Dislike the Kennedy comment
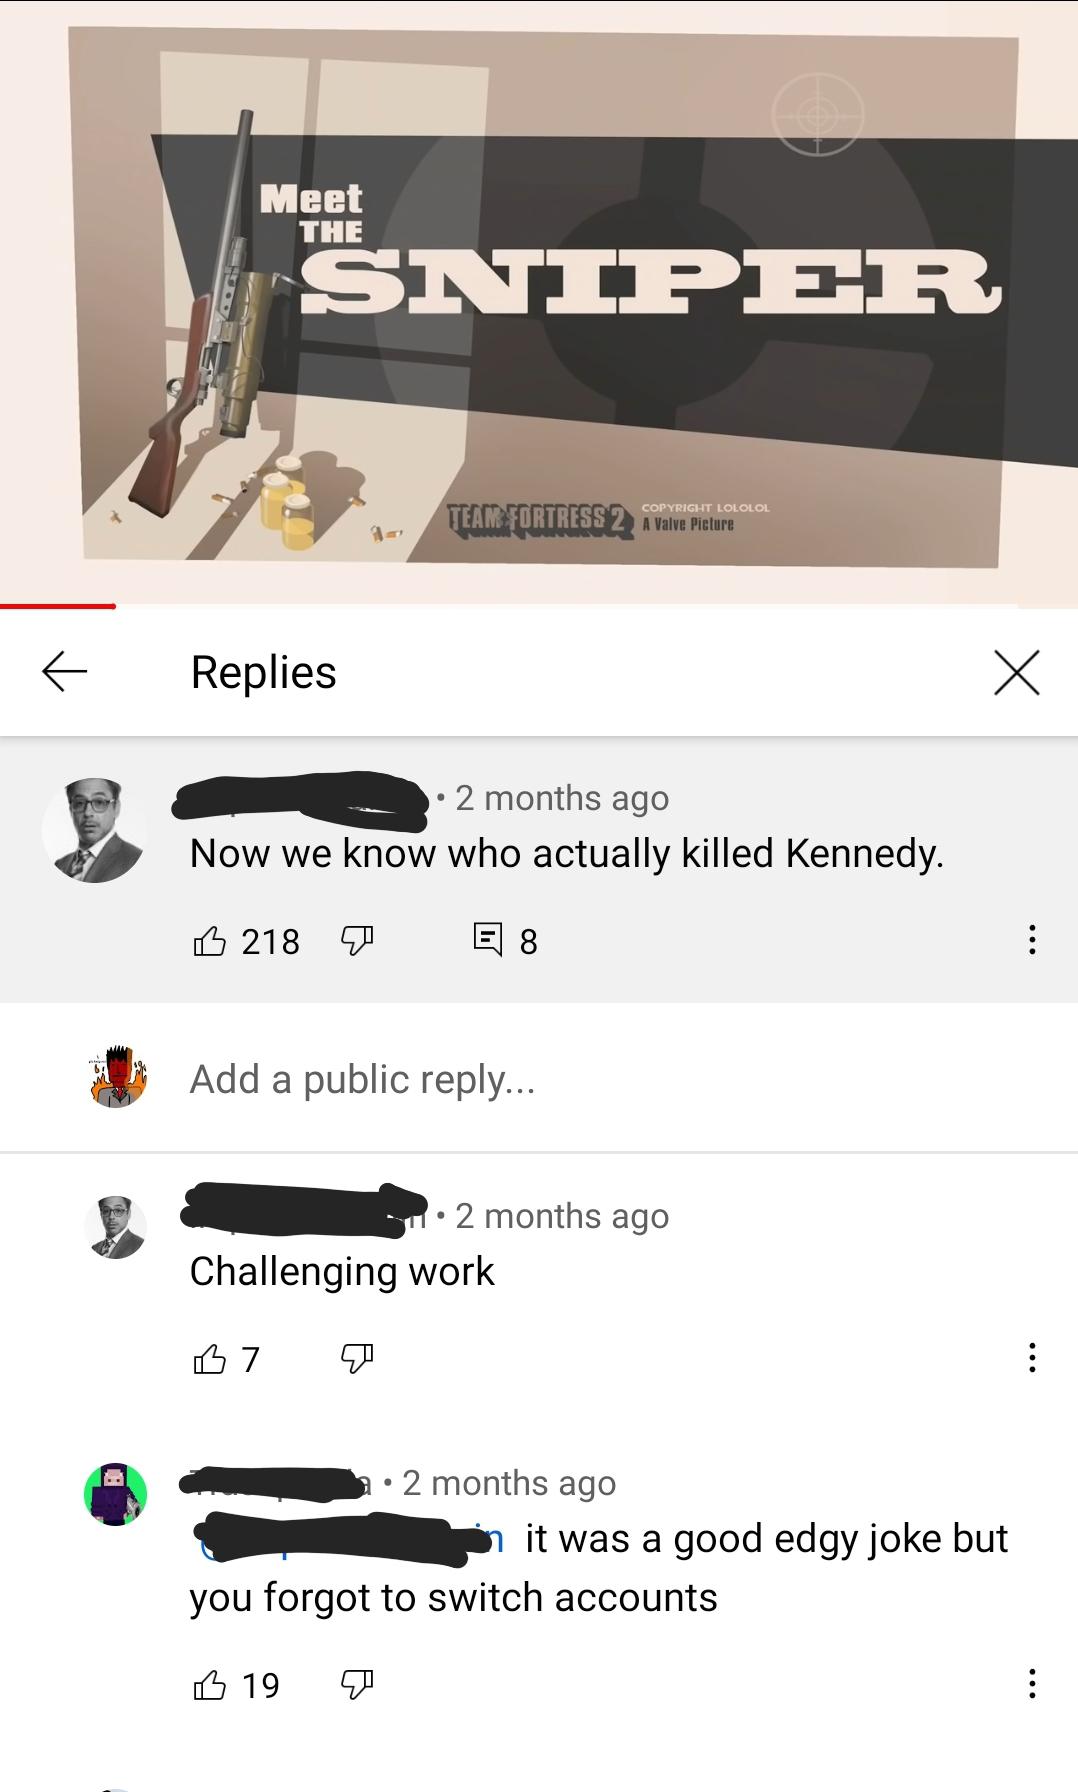This screenshot has height=1792, width=1078. click(x=357, y=941)
